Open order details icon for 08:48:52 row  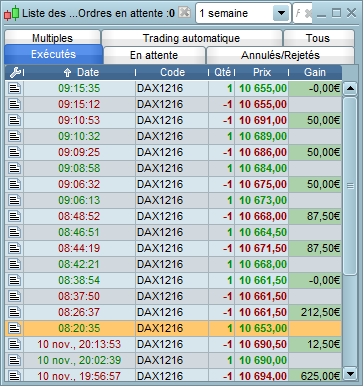pos(15,216)
